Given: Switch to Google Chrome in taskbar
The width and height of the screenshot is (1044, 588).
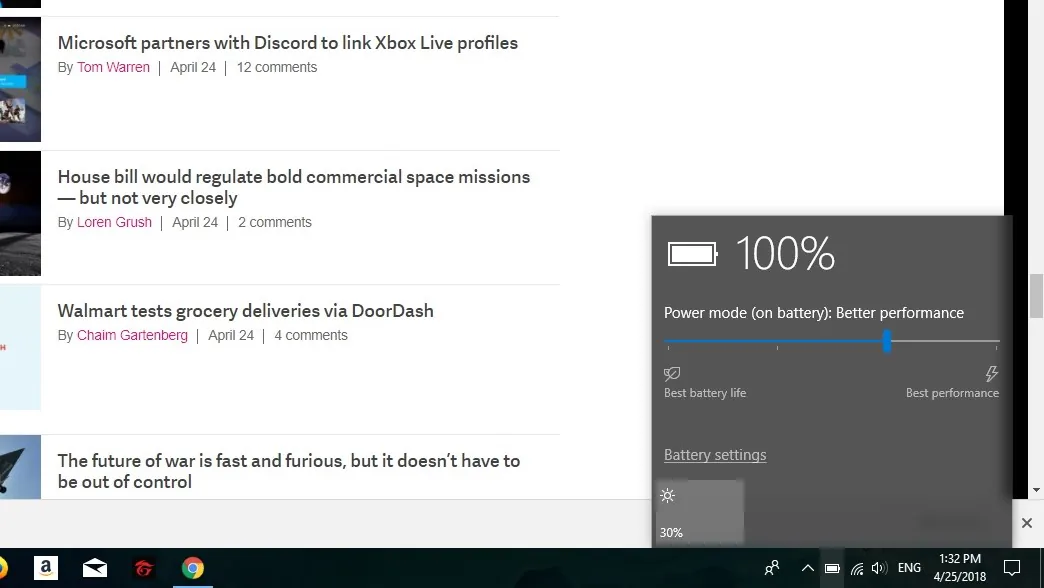Looking at the screenshot, I should coord(192,568).
